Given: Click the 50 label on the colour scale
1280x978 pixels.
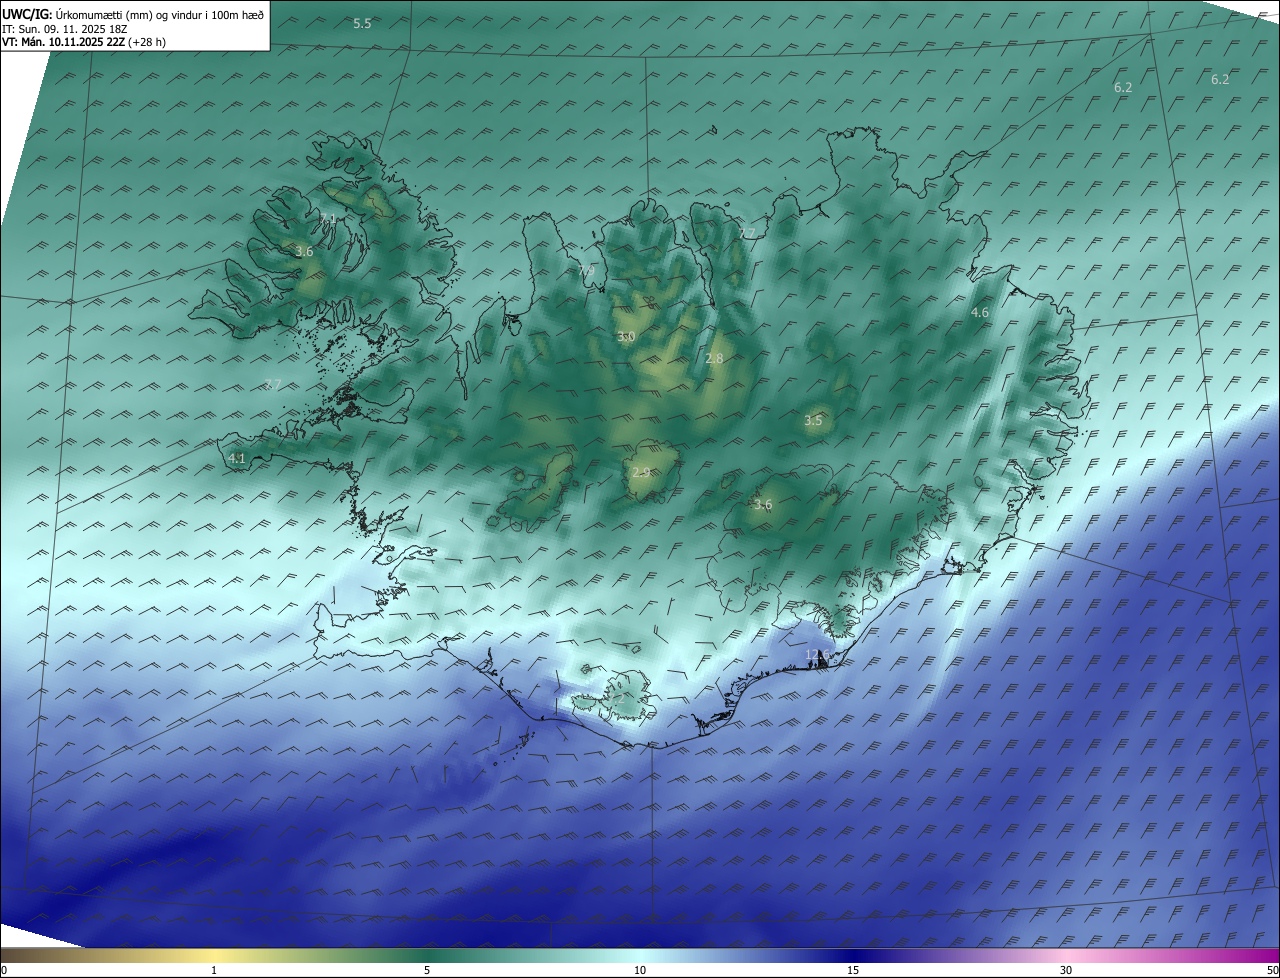Looking at the screenshot, I should coord(1272,970).
